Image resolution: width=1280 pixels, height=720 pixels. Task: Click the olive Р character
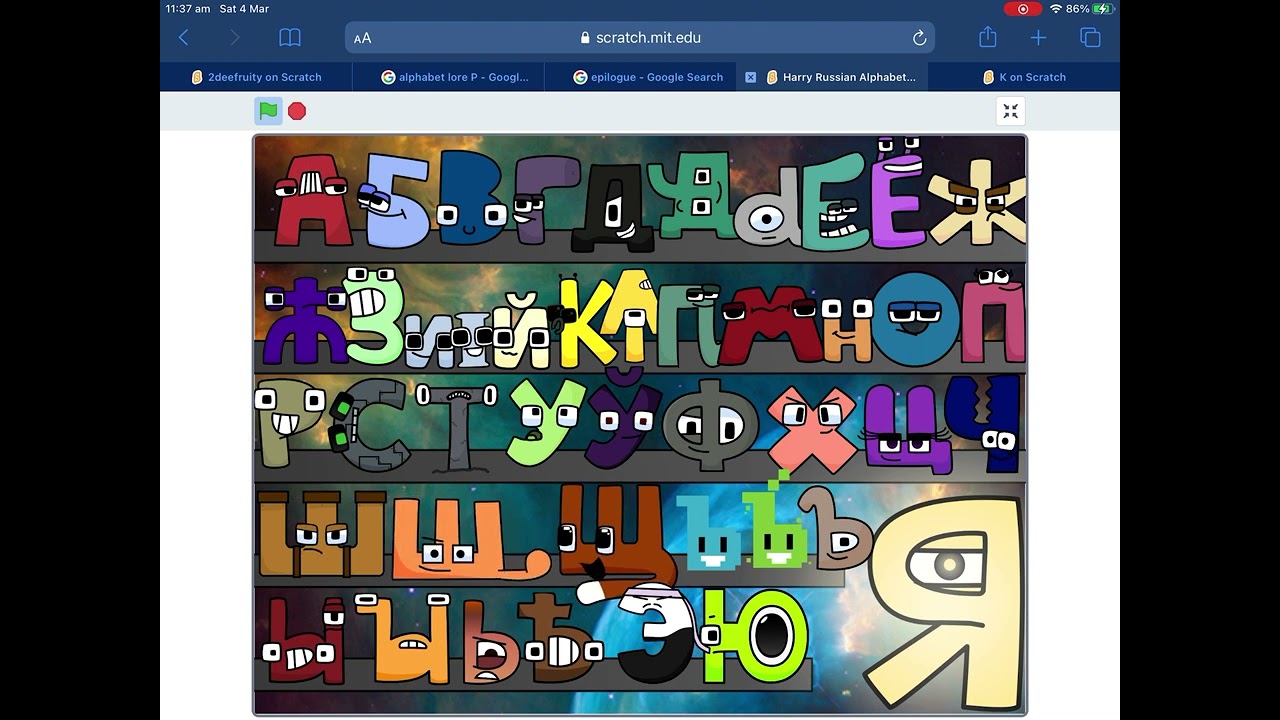pyautogui.click(x=290, y=425)
